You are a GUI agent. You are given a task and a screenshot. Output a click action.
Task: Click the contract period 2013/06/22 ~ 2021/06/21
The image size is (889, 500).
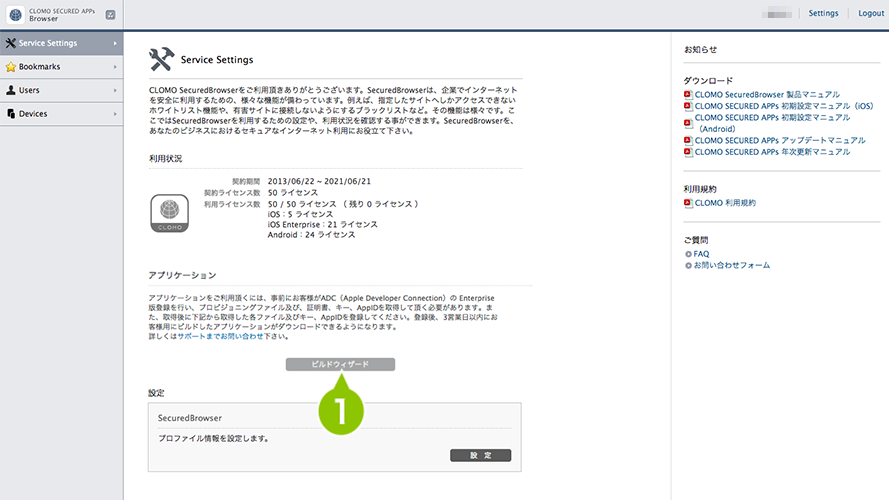(x=319, y=181)
